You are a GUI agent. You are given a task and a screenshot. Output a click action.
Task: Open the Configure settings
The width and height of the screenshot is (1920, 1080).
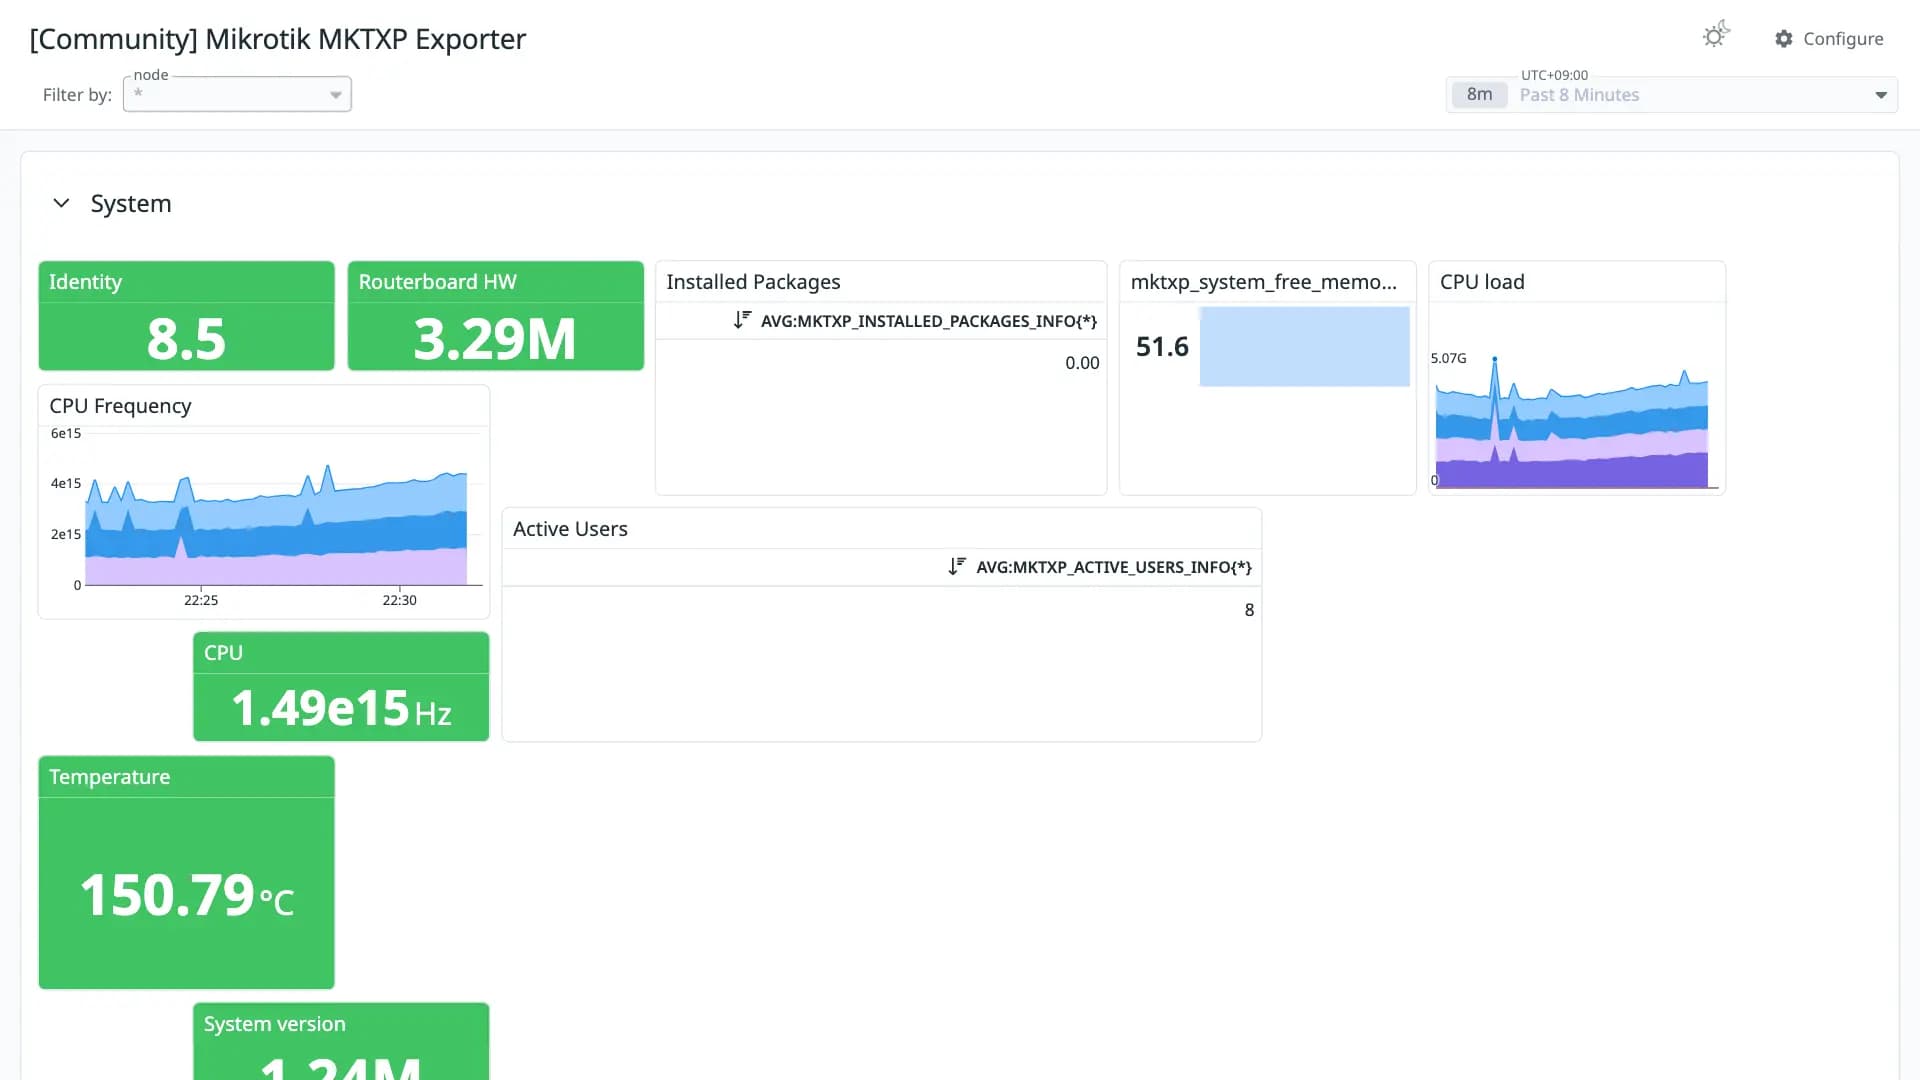point(1829,38)
